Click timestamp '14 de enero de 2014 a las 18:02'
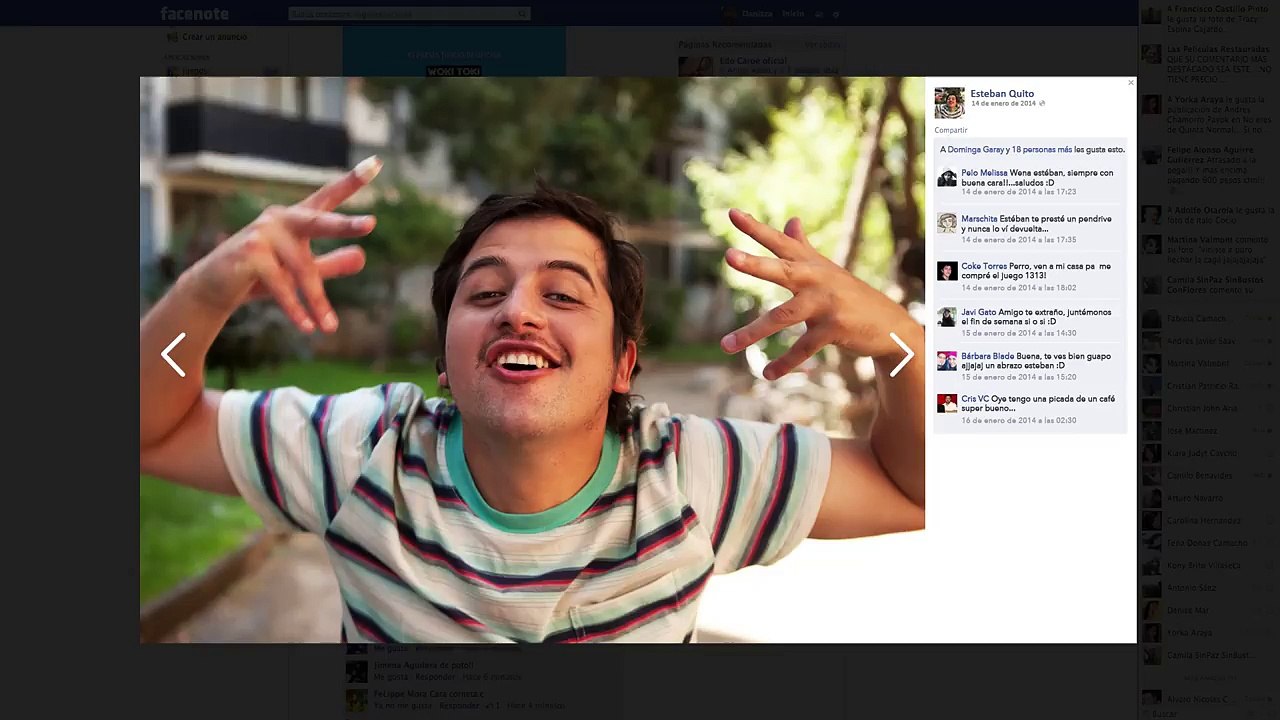Screen dimensions: 1280x720 [x=1019, y=288]
